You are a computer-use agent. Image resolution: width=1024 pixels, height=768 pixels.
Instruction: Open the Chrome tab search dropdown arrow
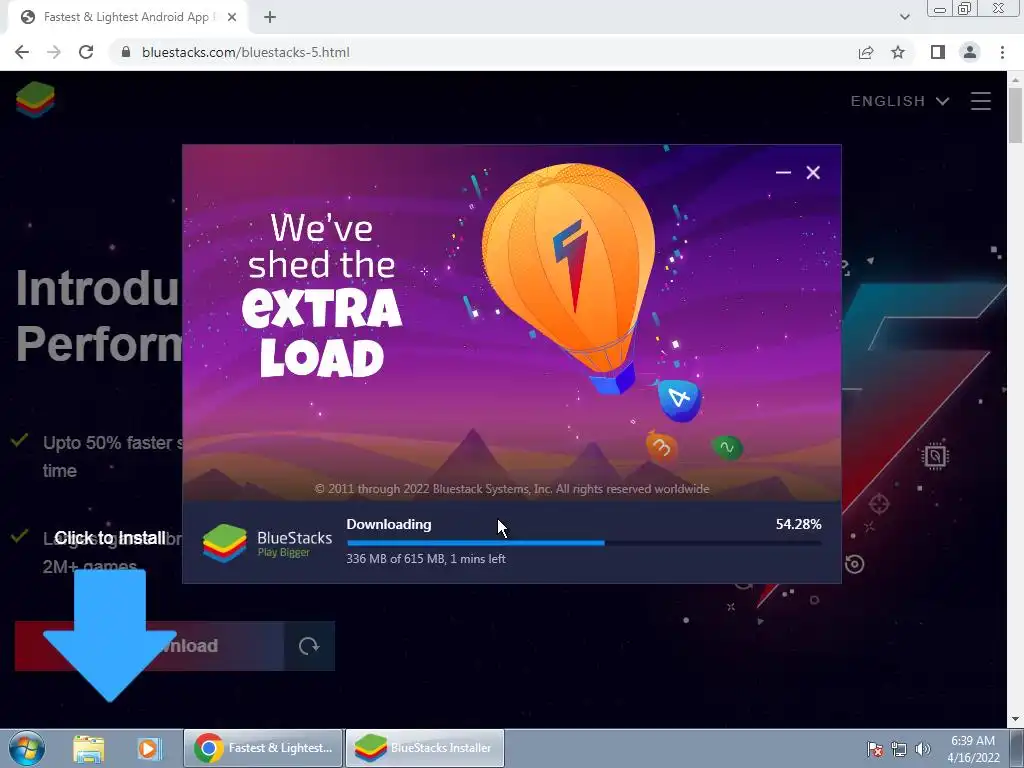[x=904, y=17]
